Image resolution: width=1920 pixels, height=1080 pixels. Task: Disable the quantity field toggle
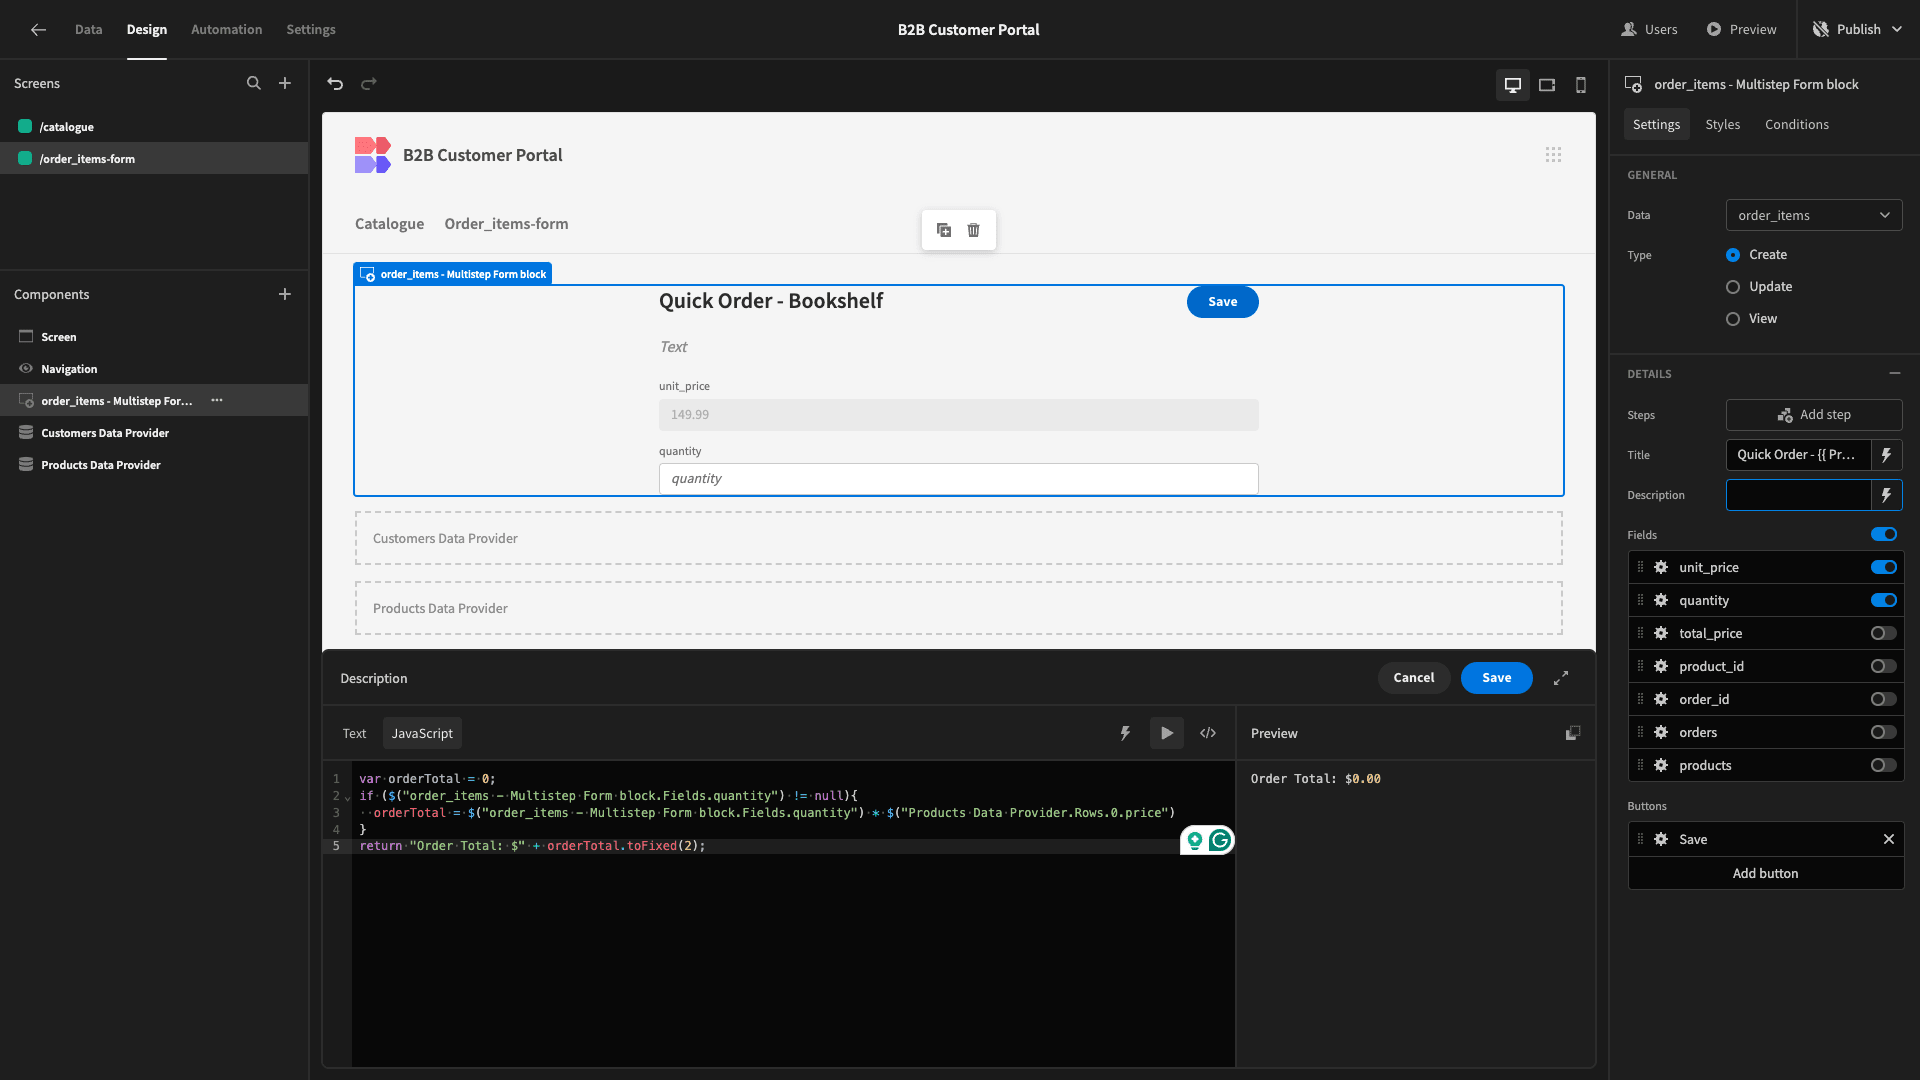point(1883,600)
